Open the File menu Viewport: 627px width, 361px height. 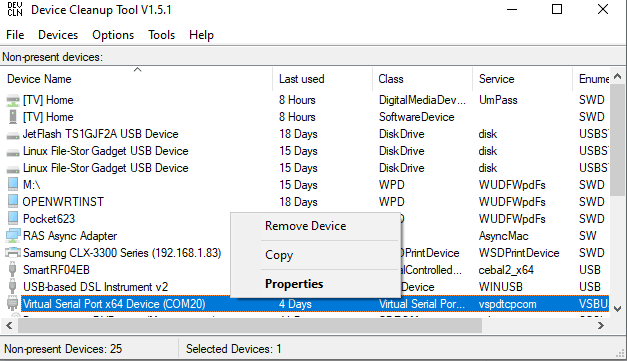15,35
